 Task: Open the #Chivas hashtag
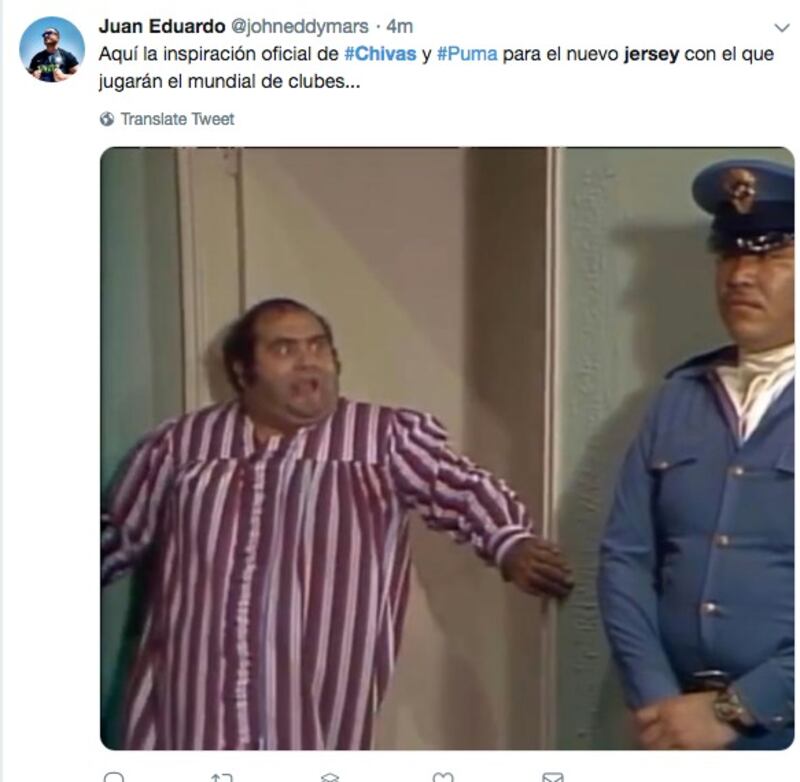pyautogui.click(x=380, y=54)
